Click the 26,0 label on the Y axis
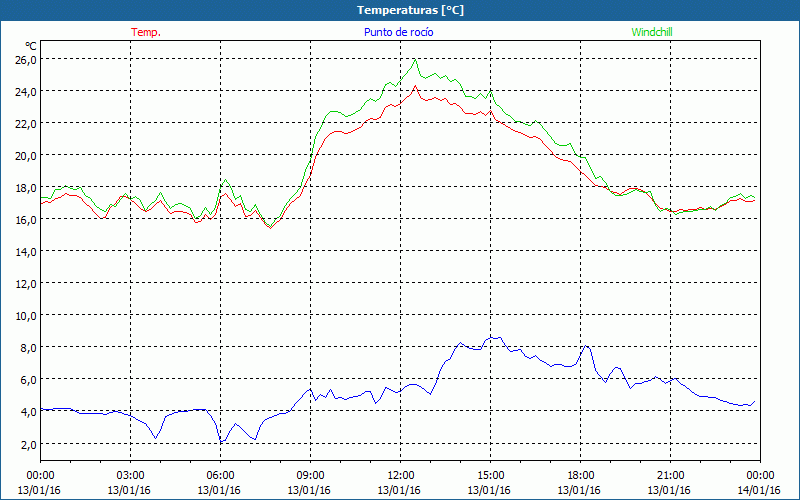 (x=24, y=59)
